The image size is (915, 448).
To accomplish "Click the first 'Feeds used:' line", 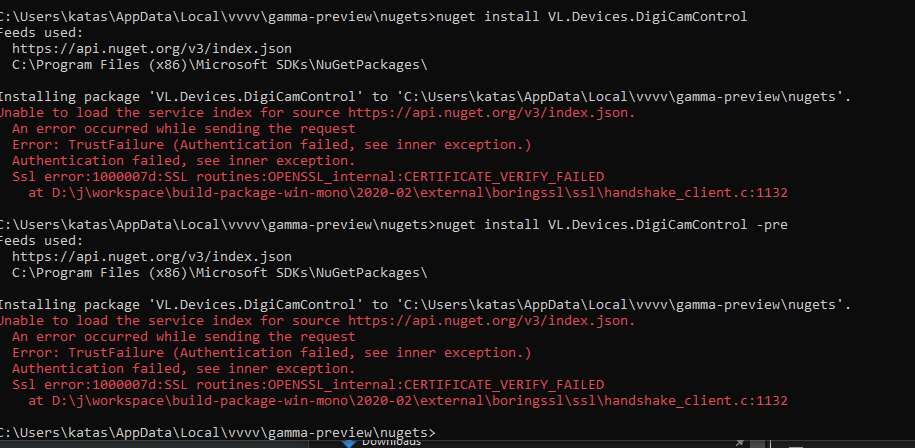I will pyautogui.click(x=41, y=33).
